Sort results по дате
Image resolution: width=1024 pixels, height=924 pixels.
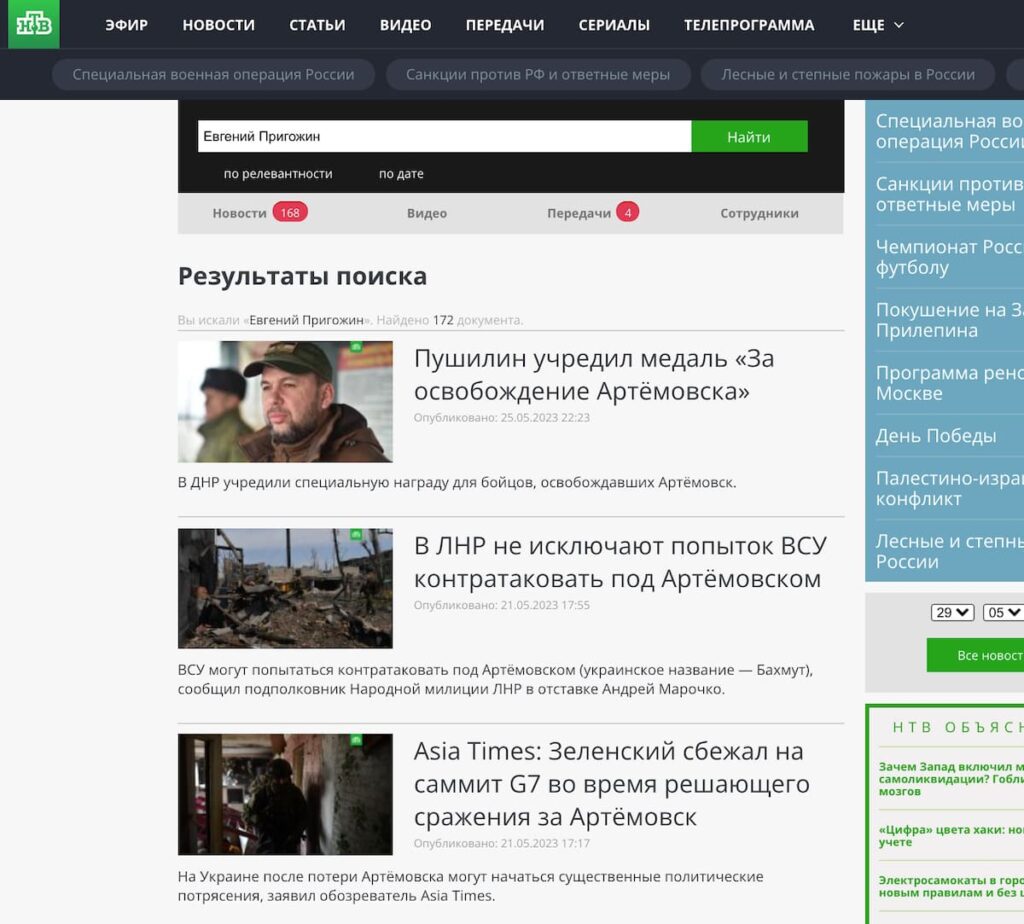pos(401,174)
